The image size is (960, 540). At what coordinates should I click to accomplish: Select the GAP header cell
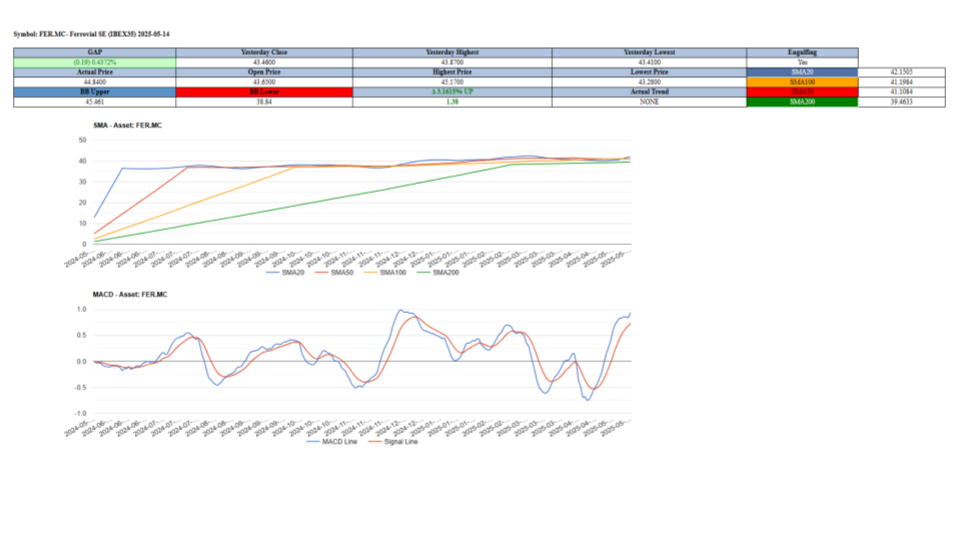pyautogui.click(x=94, y=52)
